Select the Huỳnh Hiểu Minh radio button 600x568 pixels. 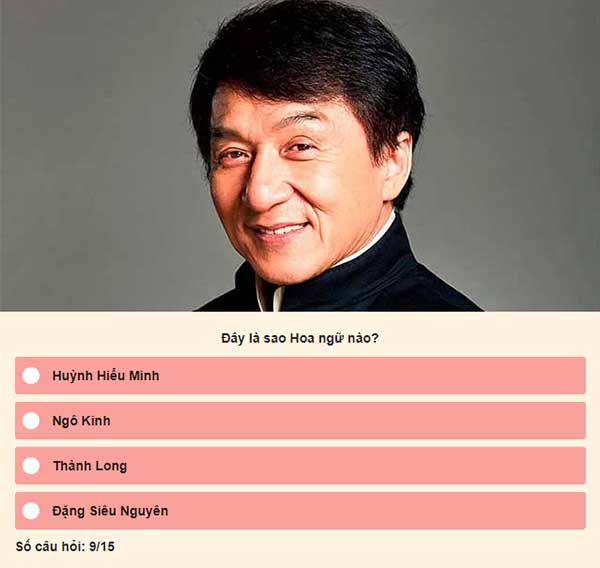coord(31,375)
